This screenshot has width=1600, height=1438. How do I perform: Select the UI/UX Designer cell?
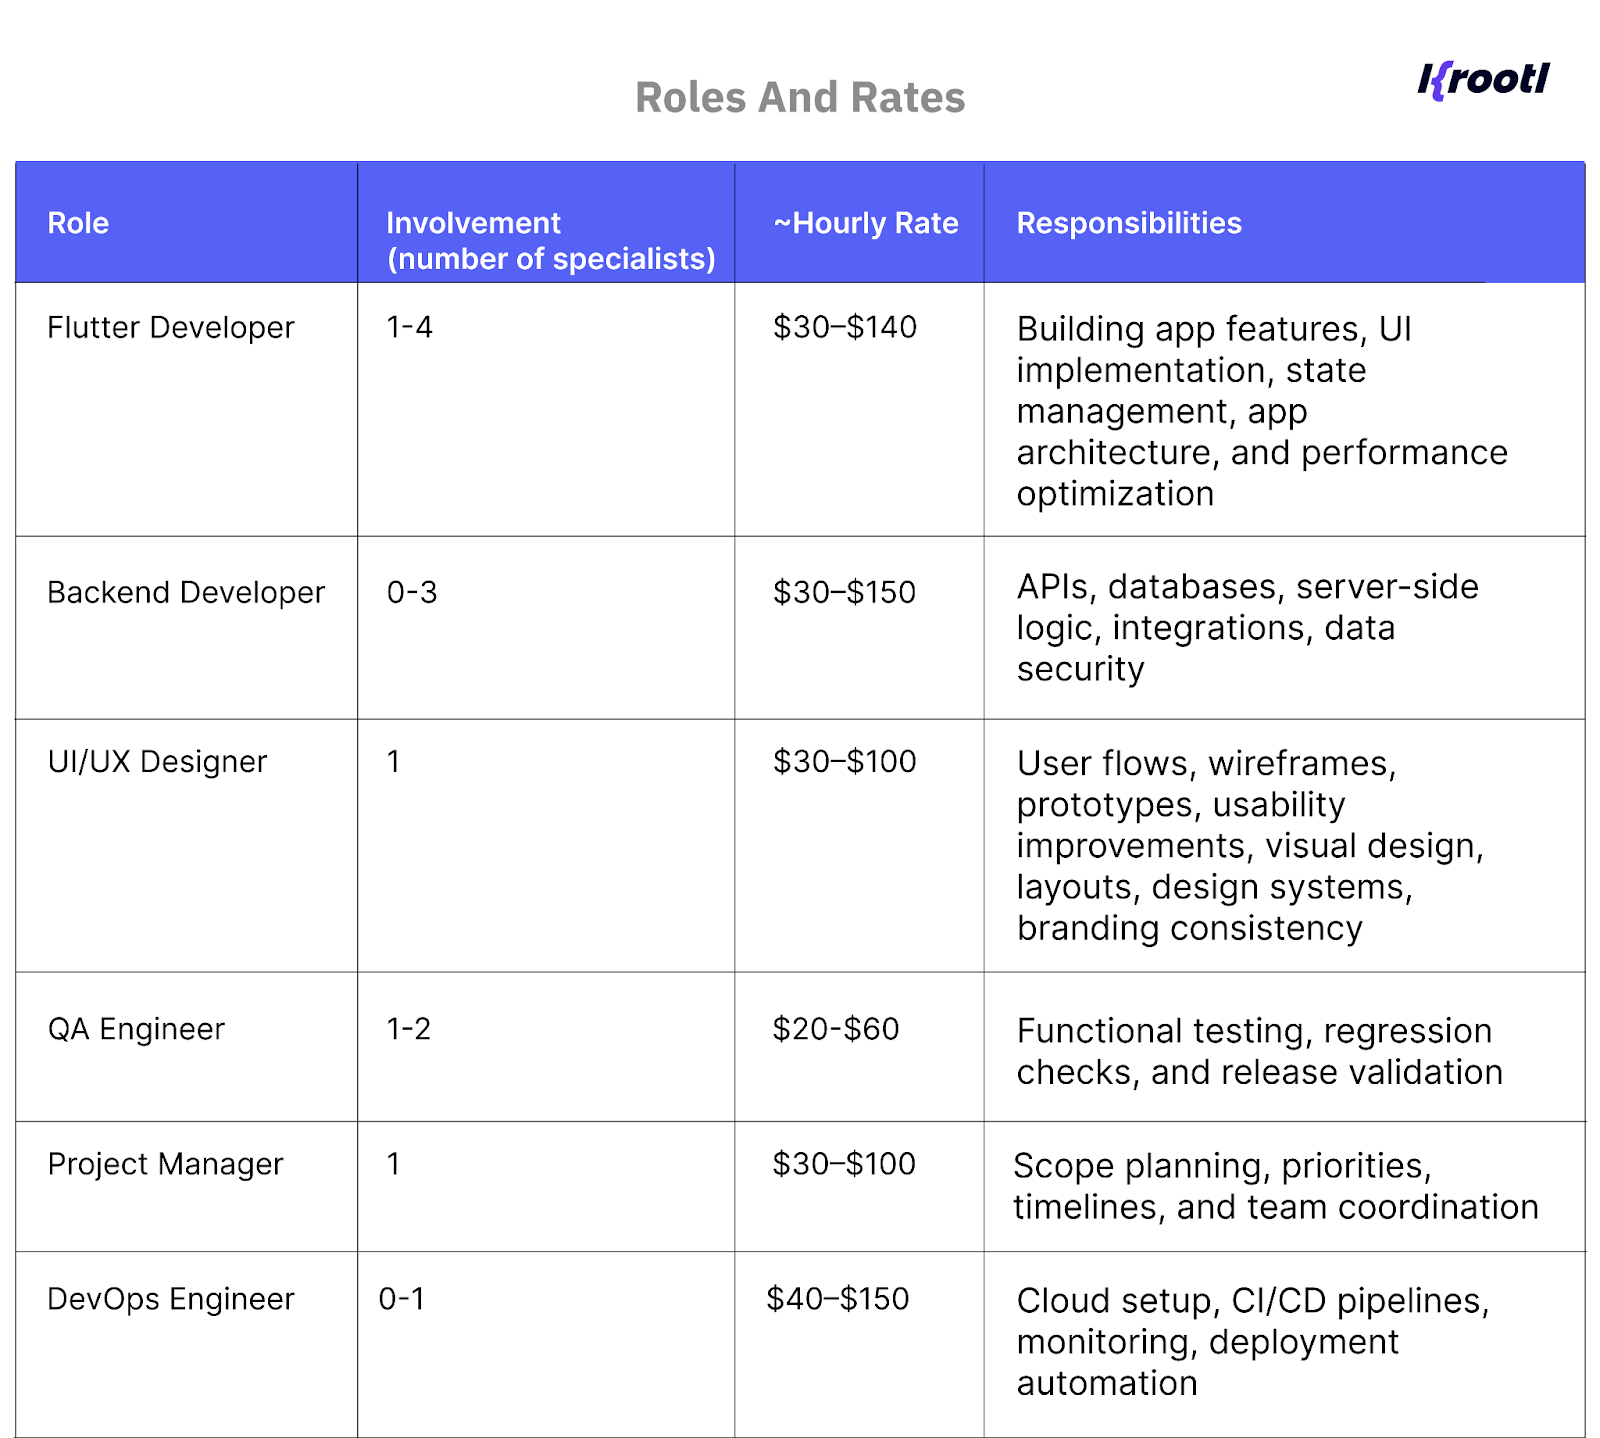click(157, 761)
